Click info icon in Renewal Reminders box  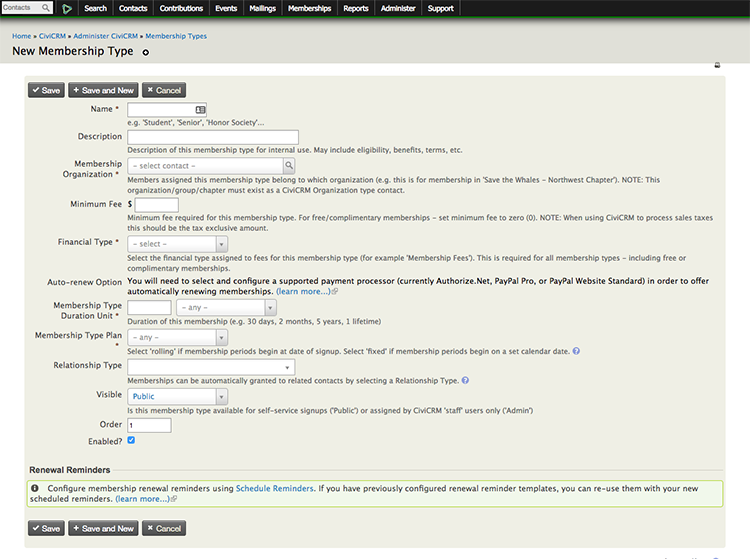[x=35, y=488]
